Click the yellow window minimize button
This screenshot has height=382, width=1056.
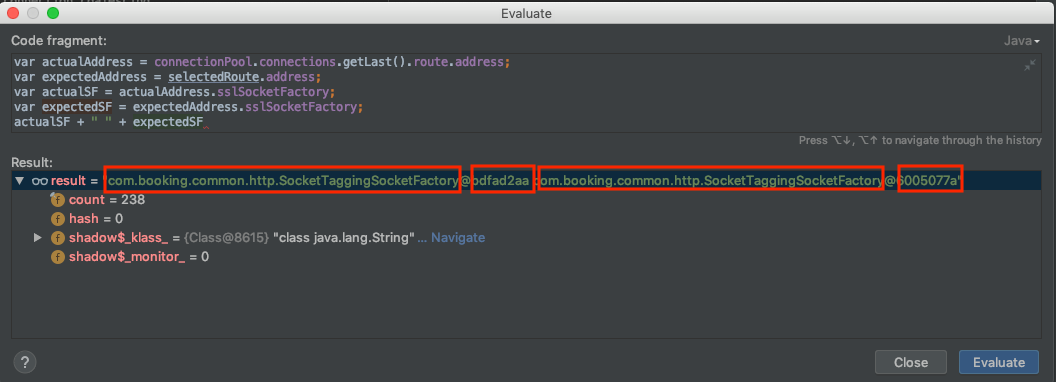(x=34, y=13)
